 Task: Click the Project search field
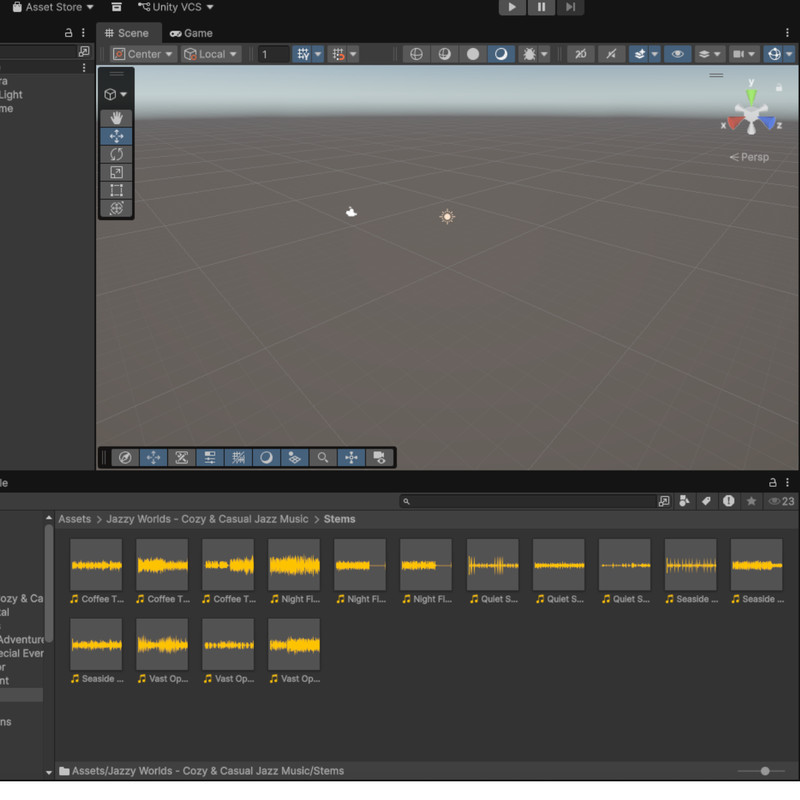[x=528, y=501]
